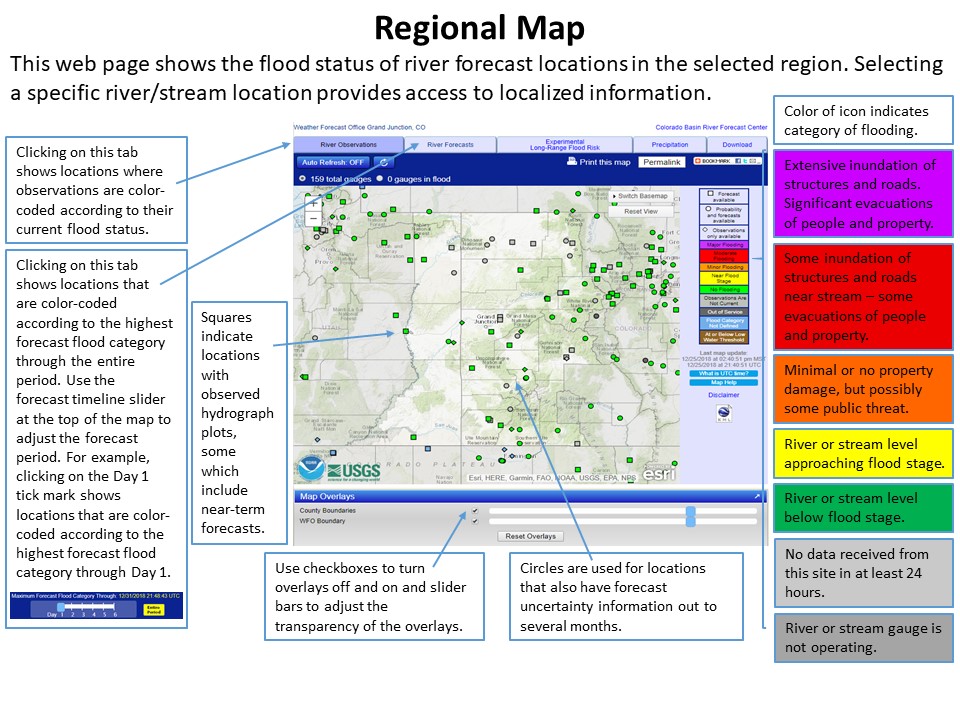This screenshot has width=960, height=720.
Task: Click the Last map update timestamp text
Action: click(724, 359)
